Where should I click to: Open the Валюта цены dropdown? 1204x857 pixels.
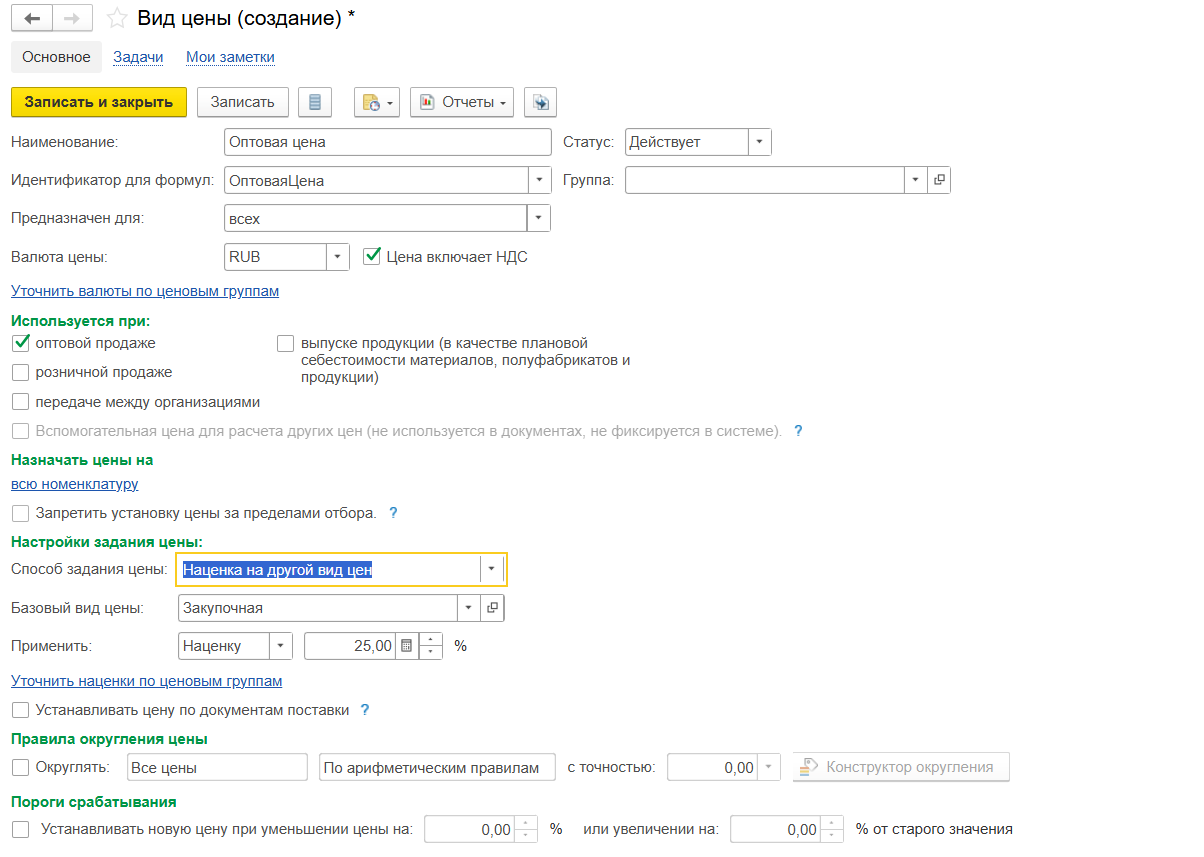[x=338, y=257]
